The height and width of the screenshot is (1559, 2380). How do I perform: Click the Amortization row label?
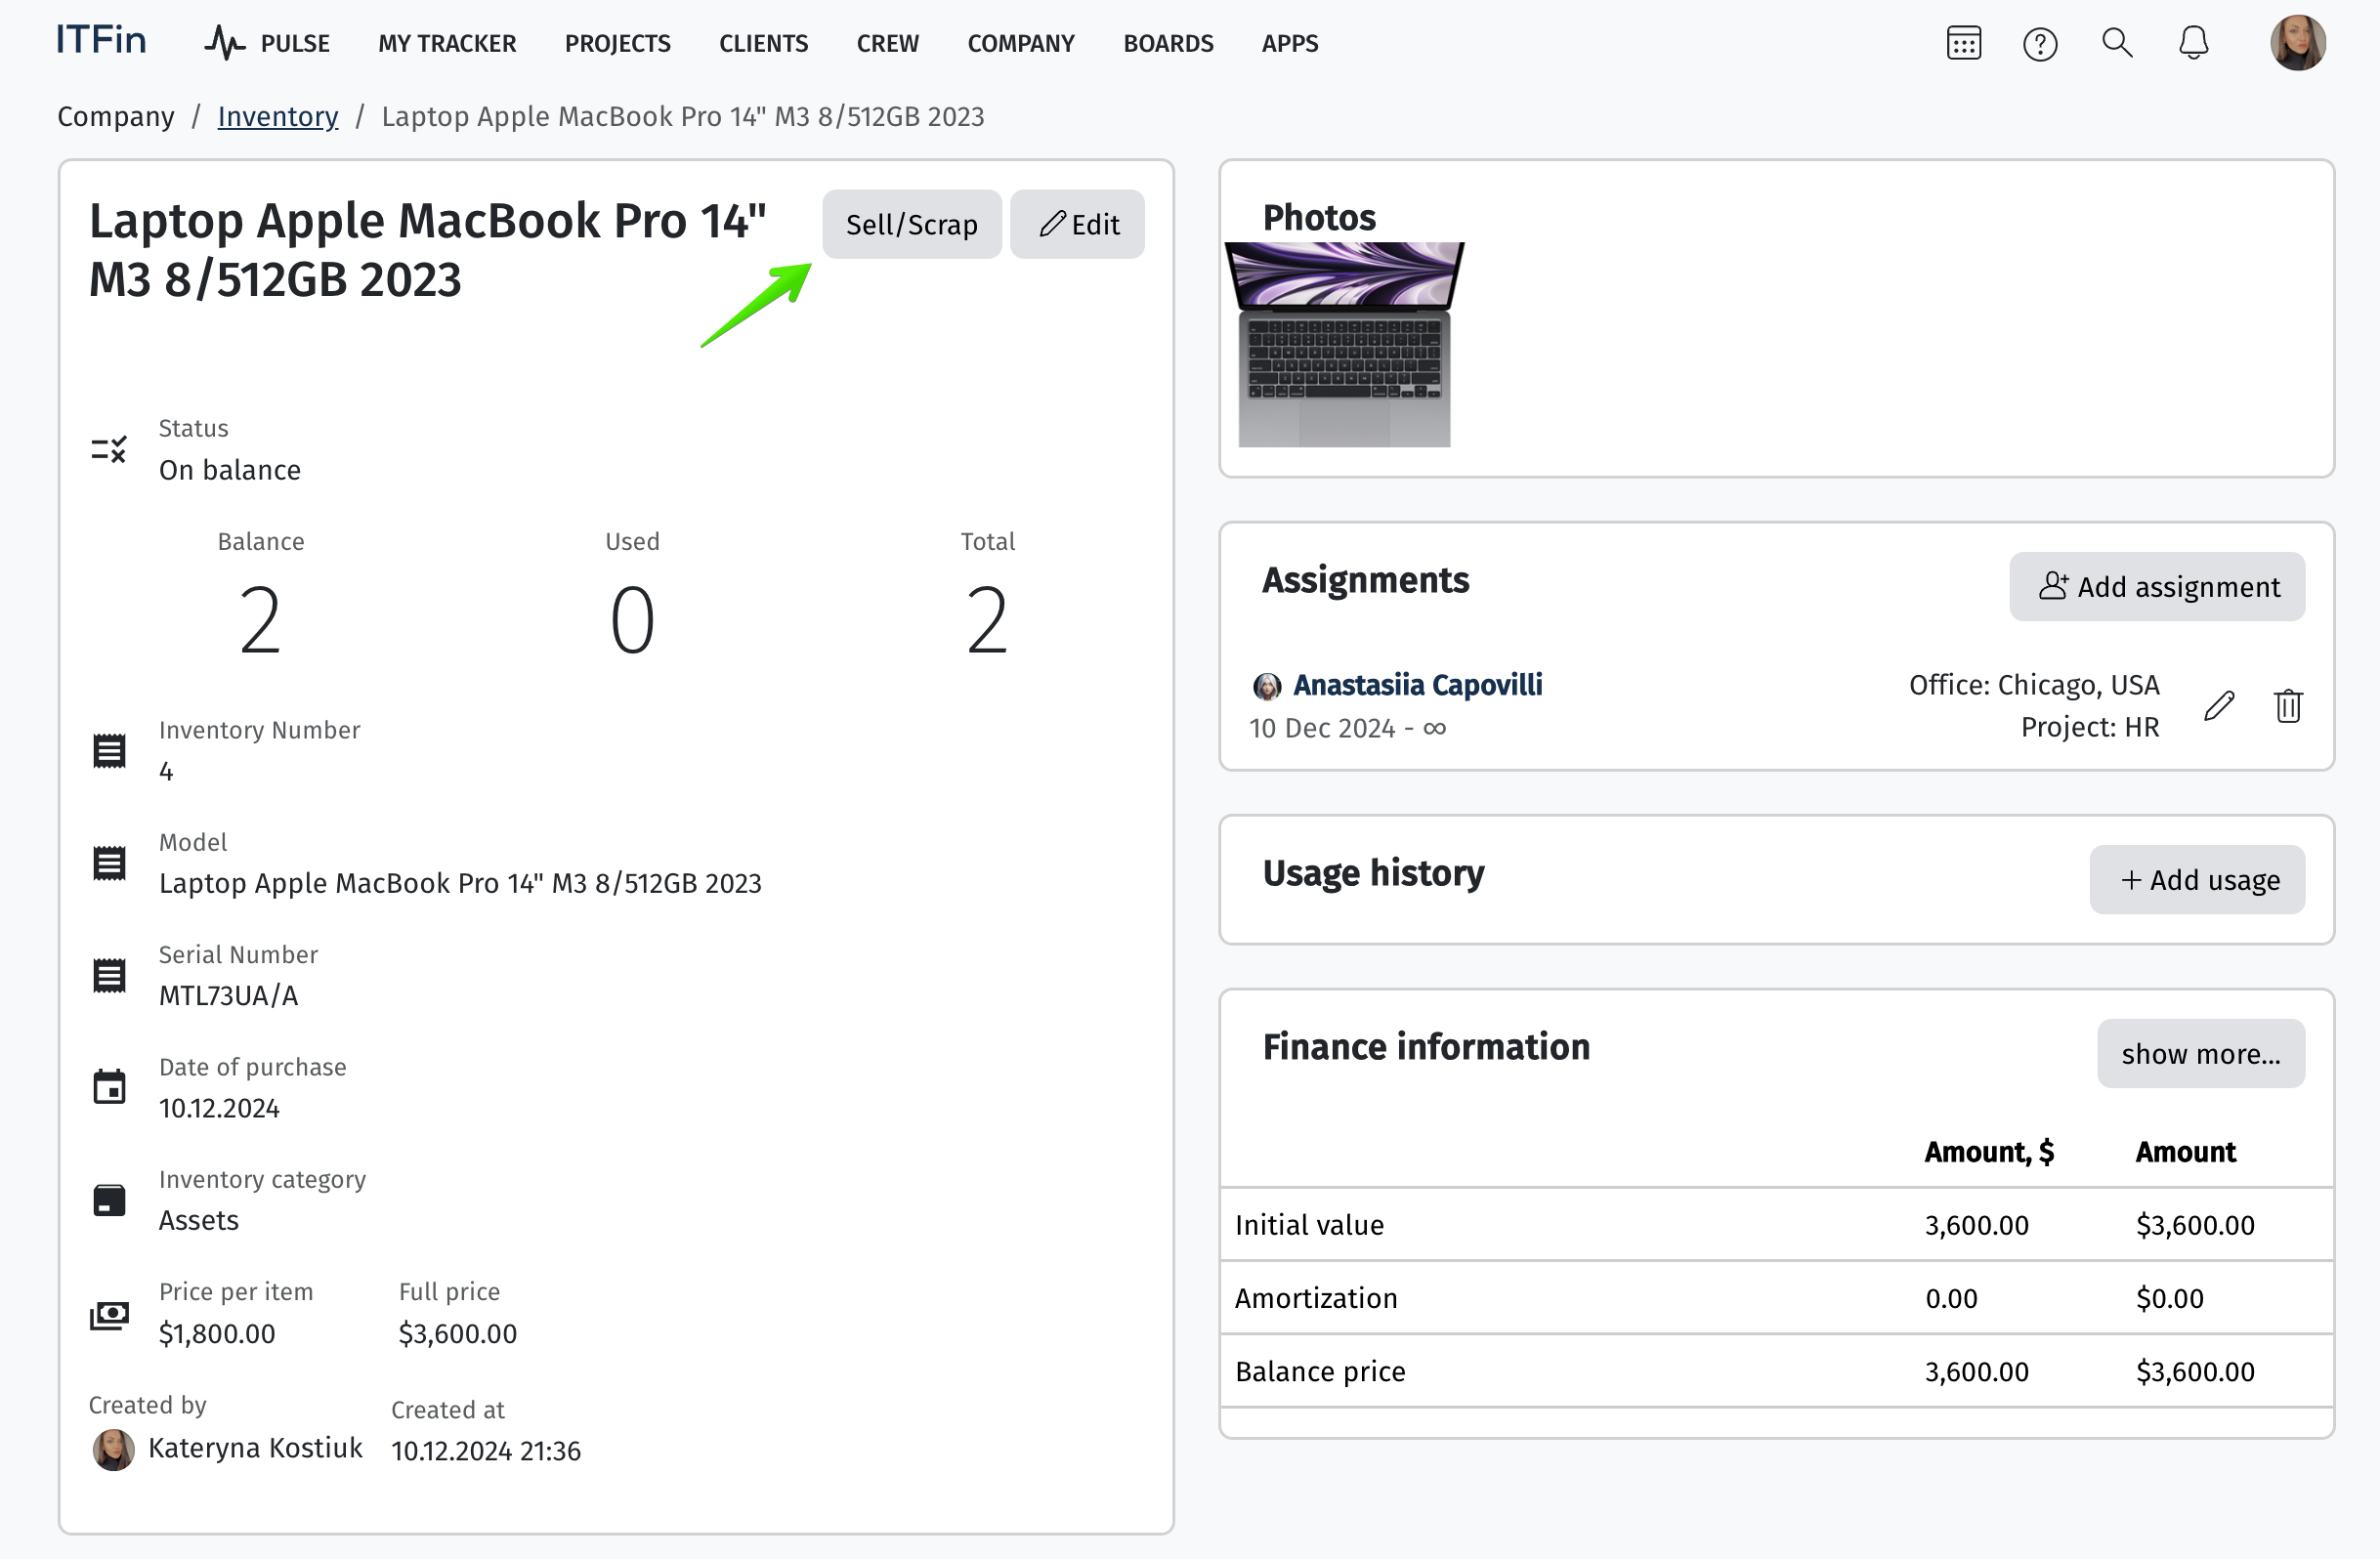[x=1316, y=1298]
